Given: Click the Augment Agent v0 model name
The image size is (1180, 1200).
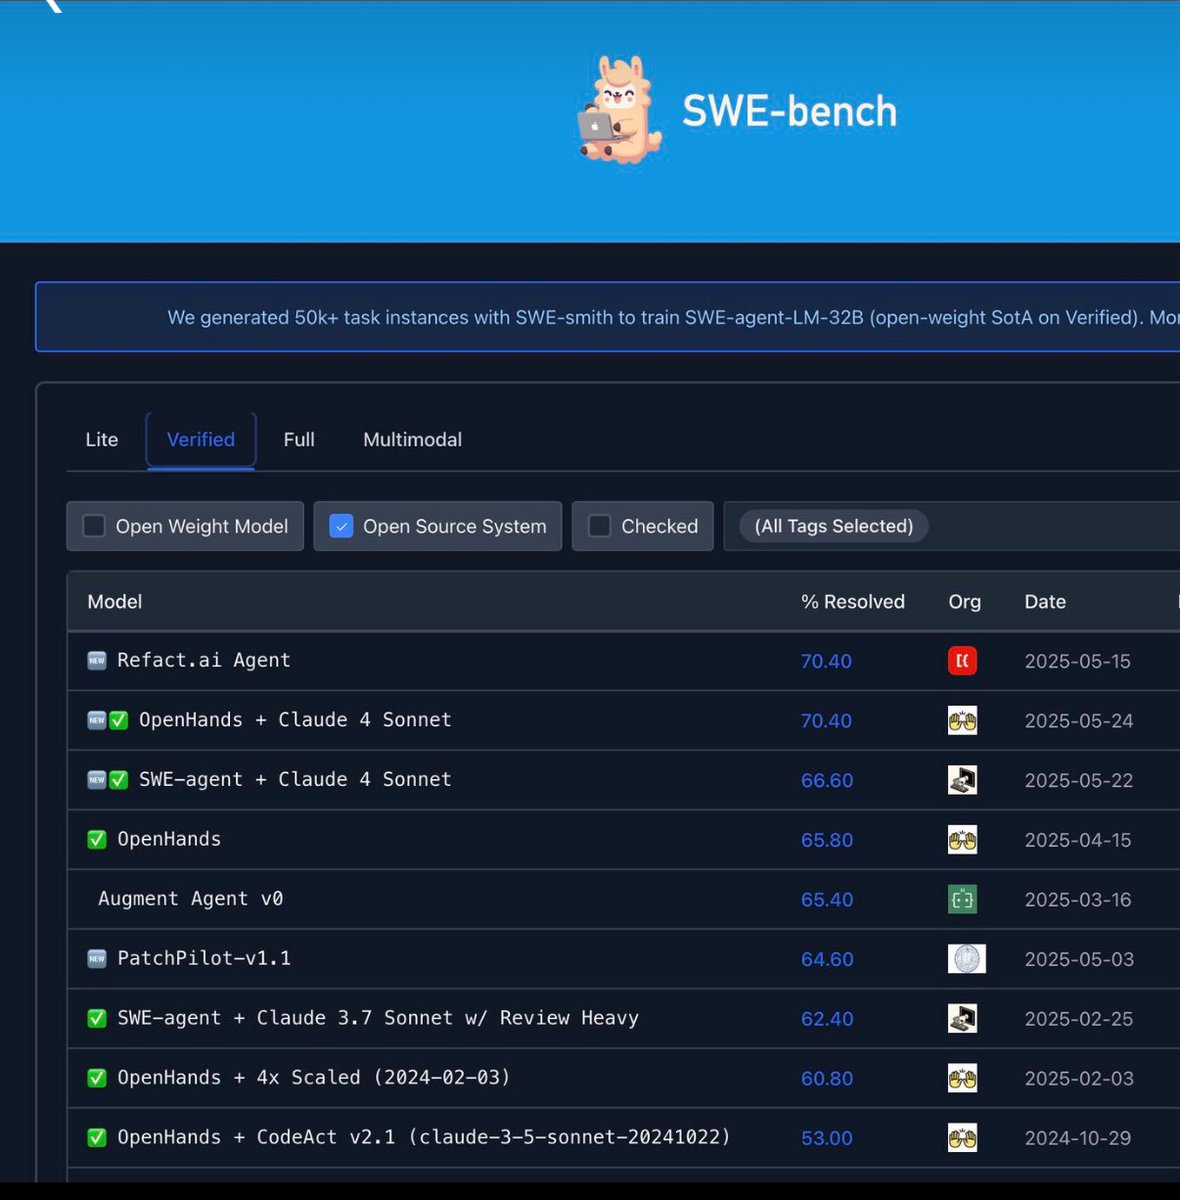Looking at the screenshot, I should click(191, 899).
